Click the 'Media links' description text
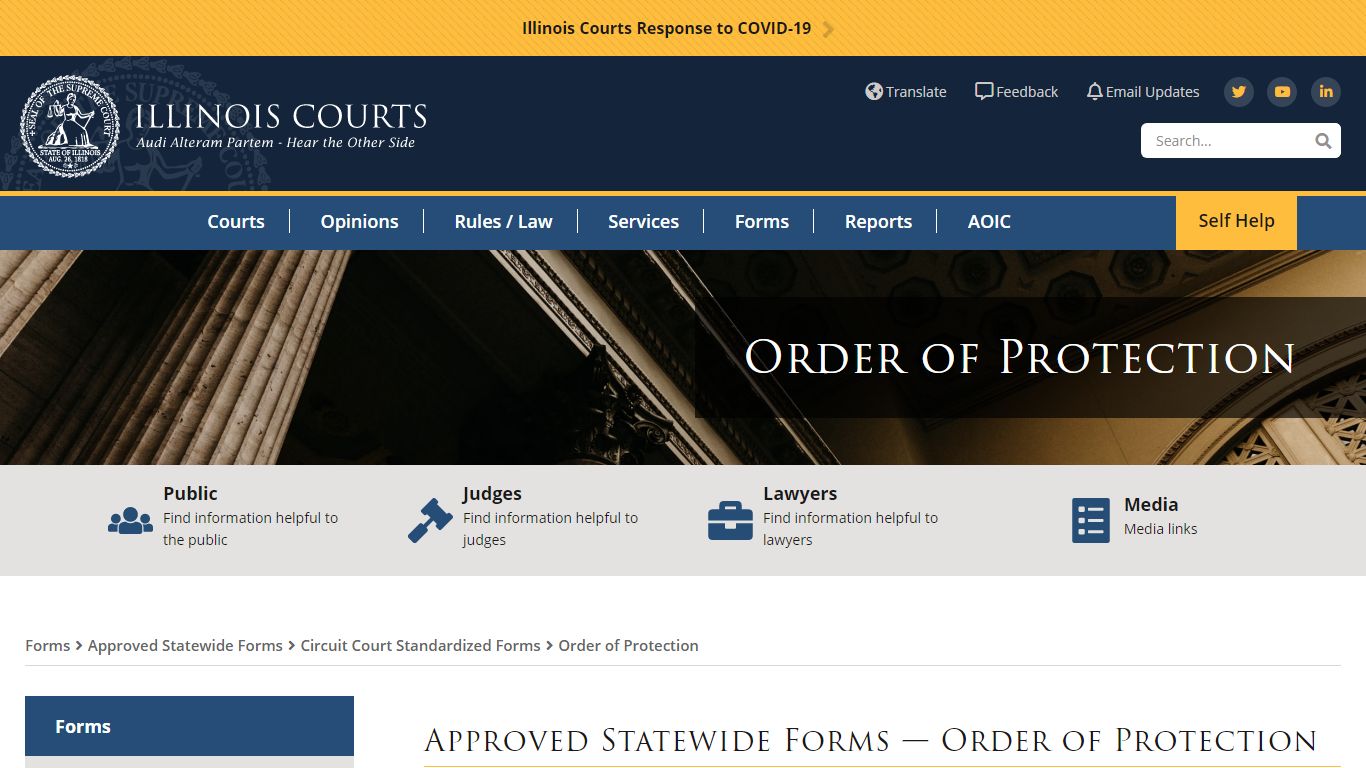 click(1160, 529)
